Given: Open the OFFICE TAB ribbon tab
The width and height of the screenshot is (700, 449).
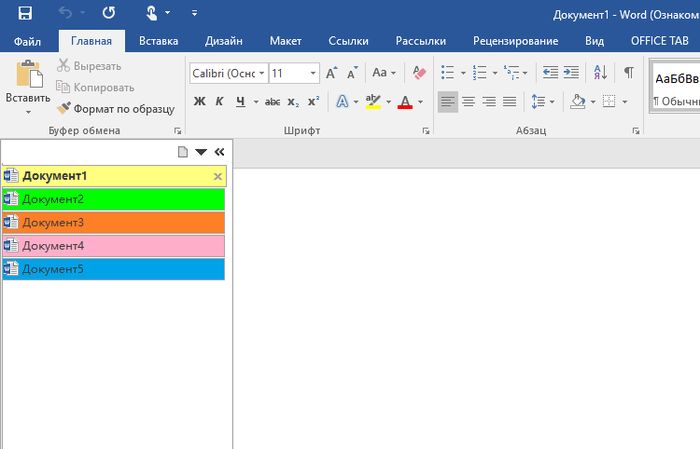Looking at the screenshot, I should pyautogui.click(x=661, y=41).
